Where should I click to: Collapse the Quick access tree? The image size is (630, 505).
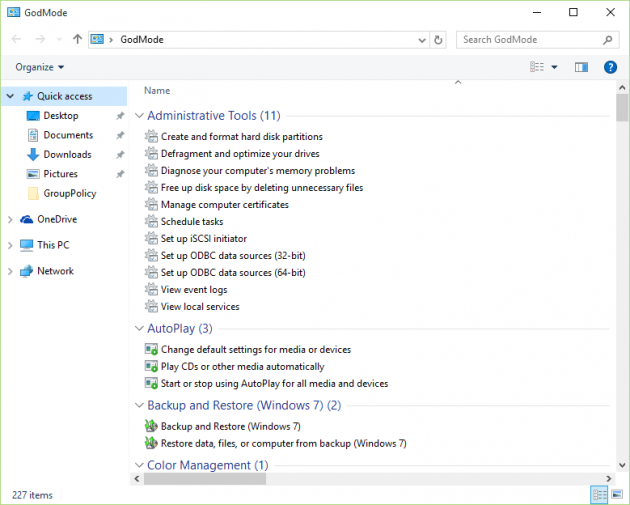click(x=10, y=96)
